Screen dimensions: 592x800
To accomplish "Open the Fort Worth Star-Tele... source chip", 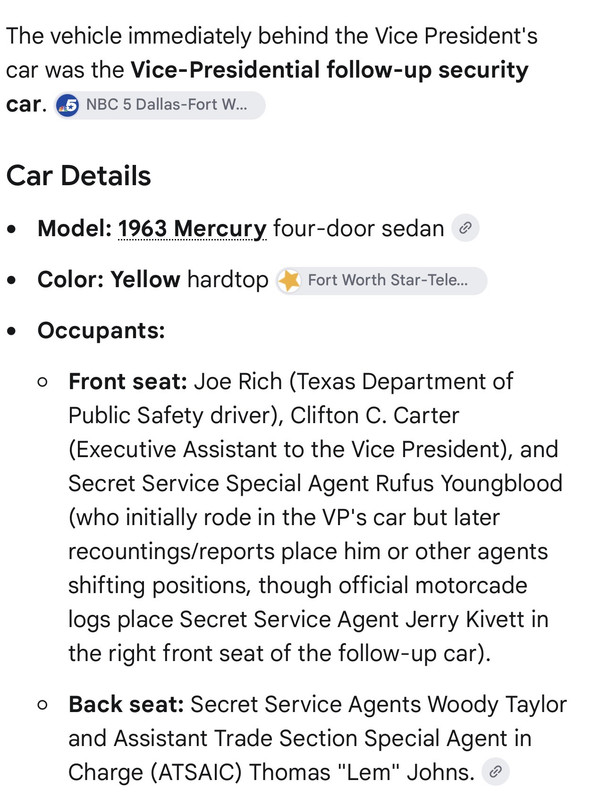I will click(381, 281).
